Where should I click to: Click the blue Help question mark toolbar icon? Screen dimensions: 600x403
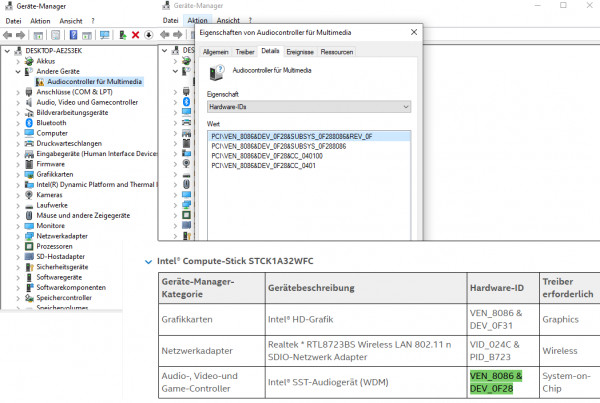[x=73, y=35]
